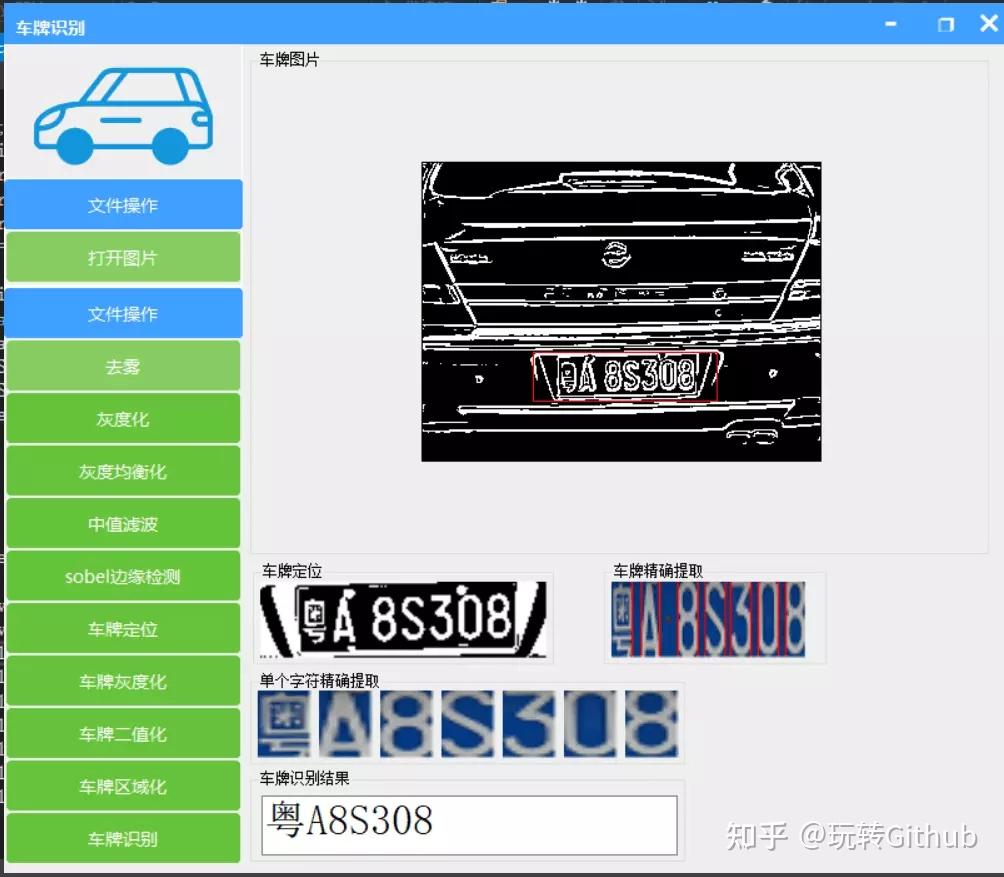Open an image with 打开图片
Screen dimensions: 1004x877
click(123, 257)
